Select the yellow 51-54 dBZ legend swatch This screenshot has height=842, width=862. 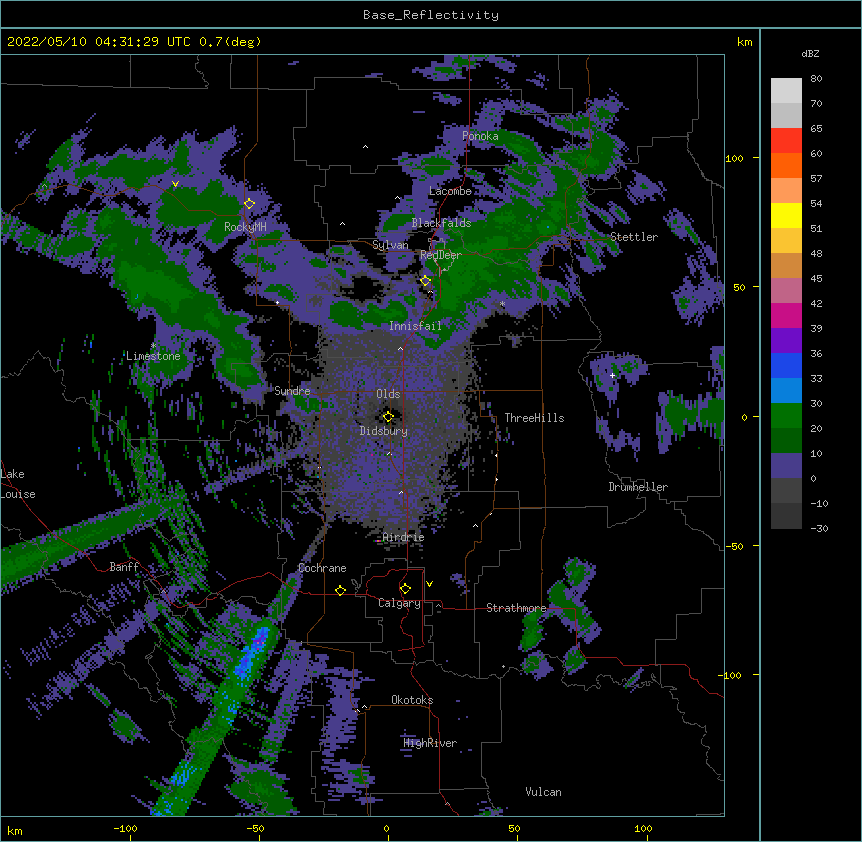coord(786,215)
